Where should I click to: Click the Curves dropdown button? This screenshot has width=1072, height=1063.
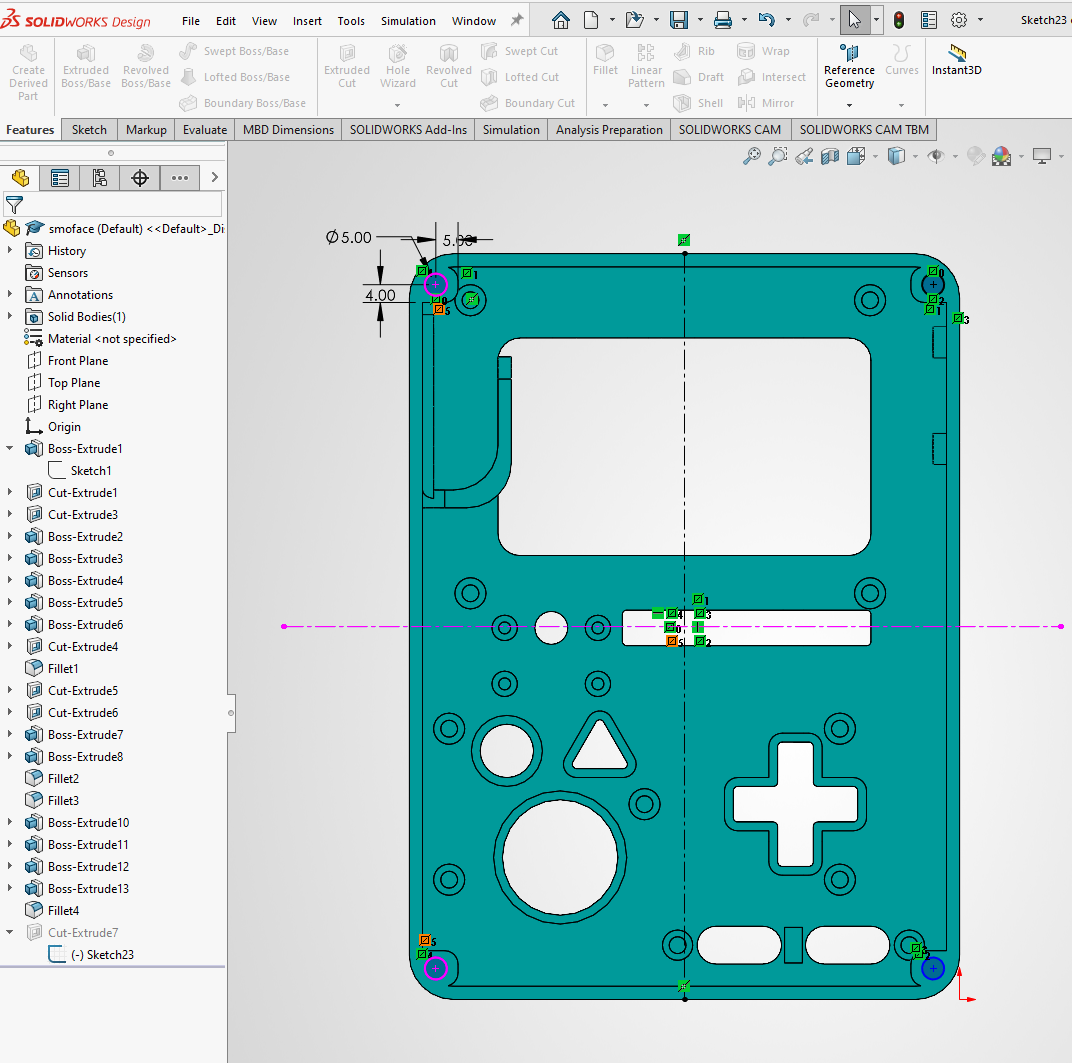coord(901,105)
